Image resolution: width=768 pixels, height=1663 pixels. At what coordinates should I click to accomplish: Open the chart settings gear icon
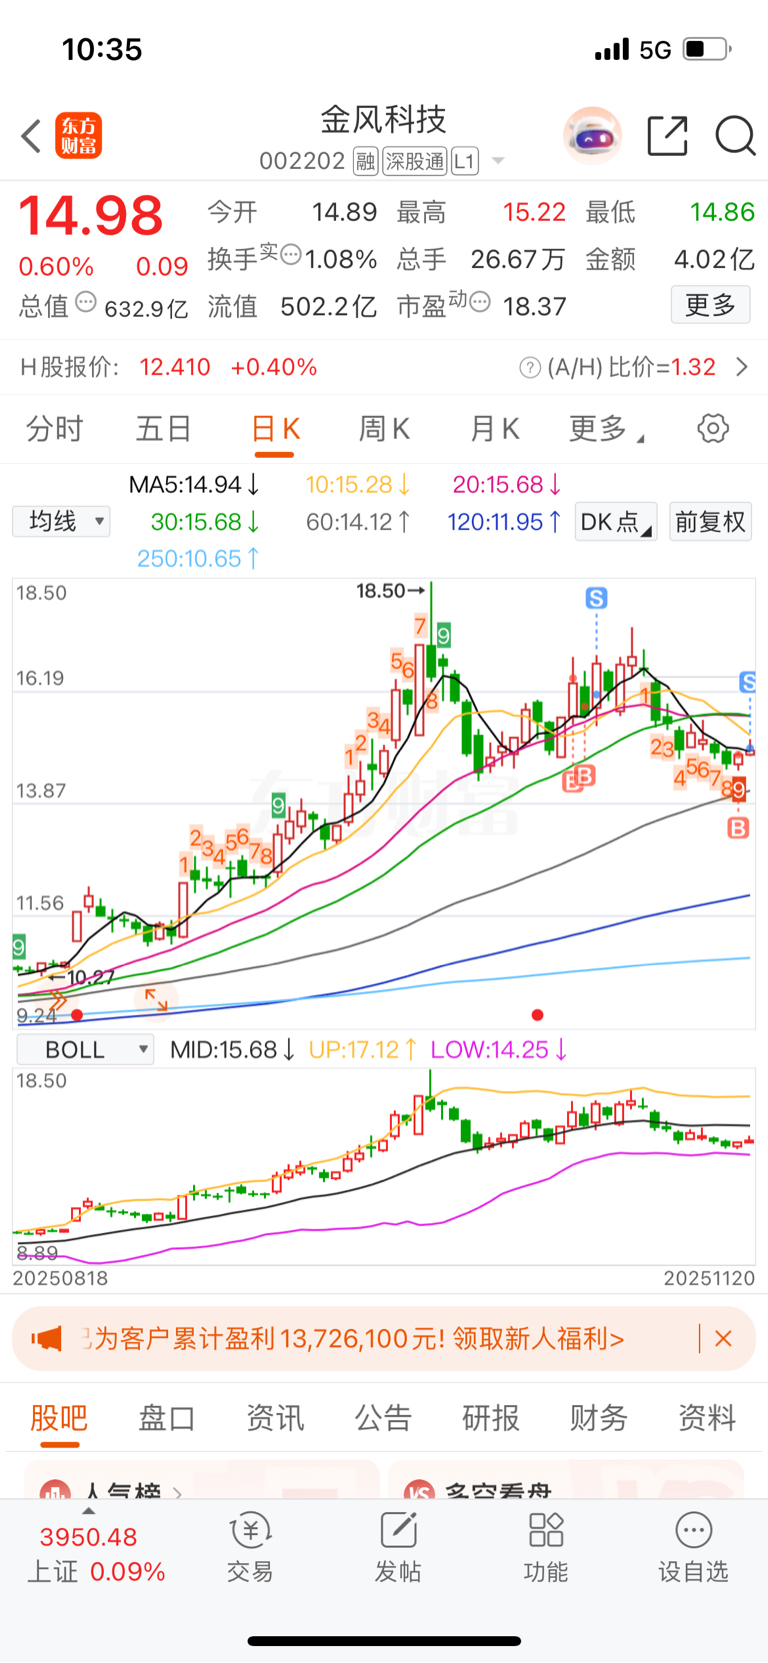pyautogui.click(x=713, y=429)
